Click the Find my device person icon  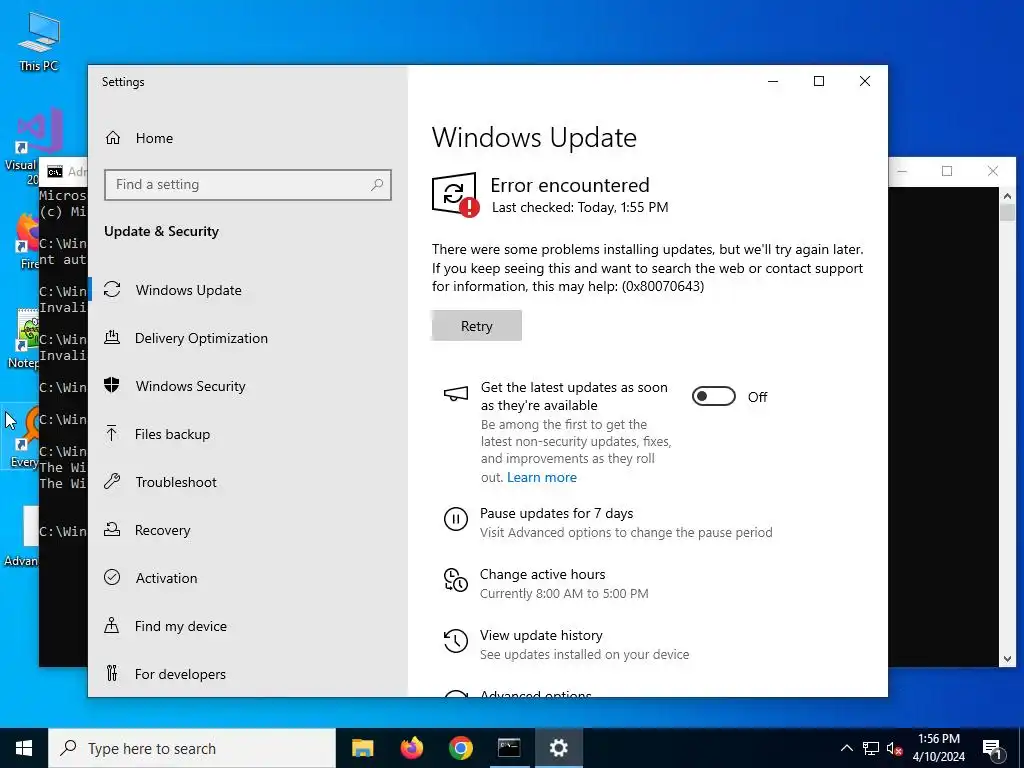coord(112,626)
